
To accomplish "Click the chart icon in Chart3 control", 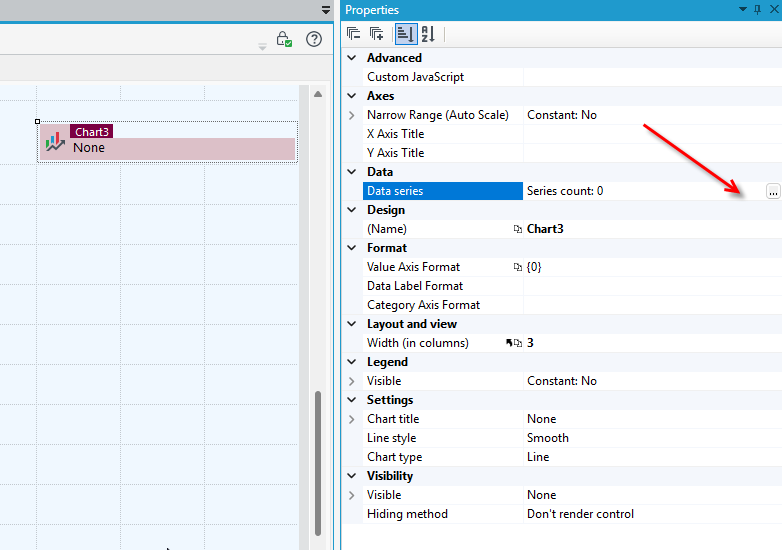I will click(x=55, y=142).
